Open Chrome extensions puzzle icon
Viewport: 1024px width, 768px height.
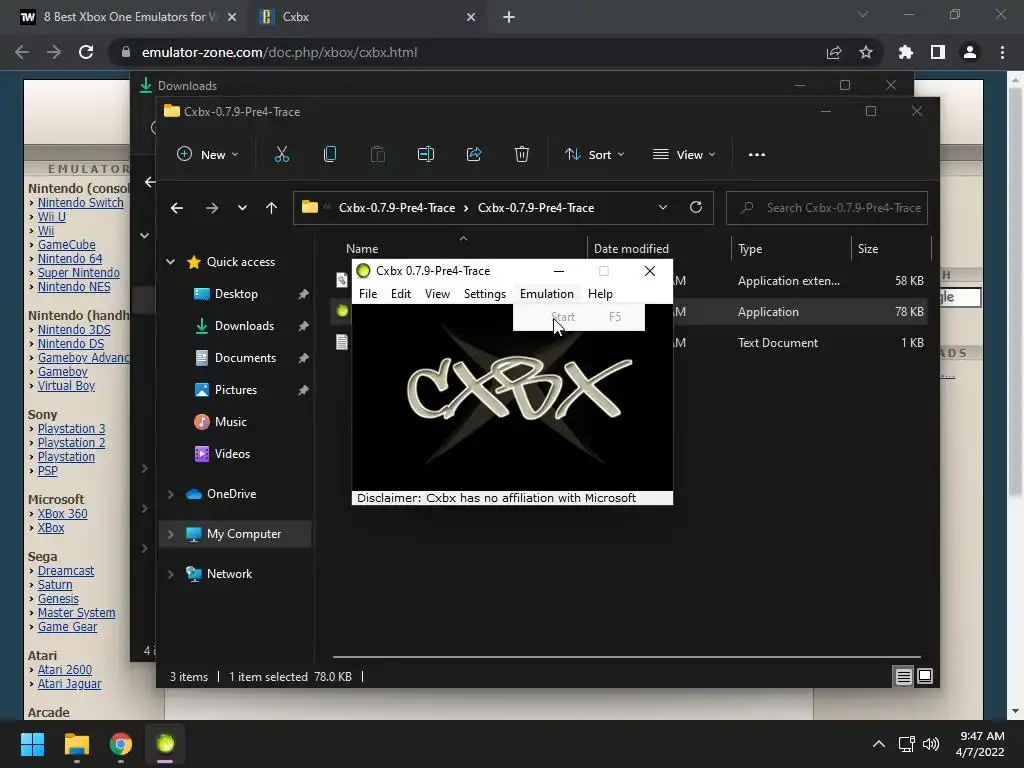click(906, 52)
